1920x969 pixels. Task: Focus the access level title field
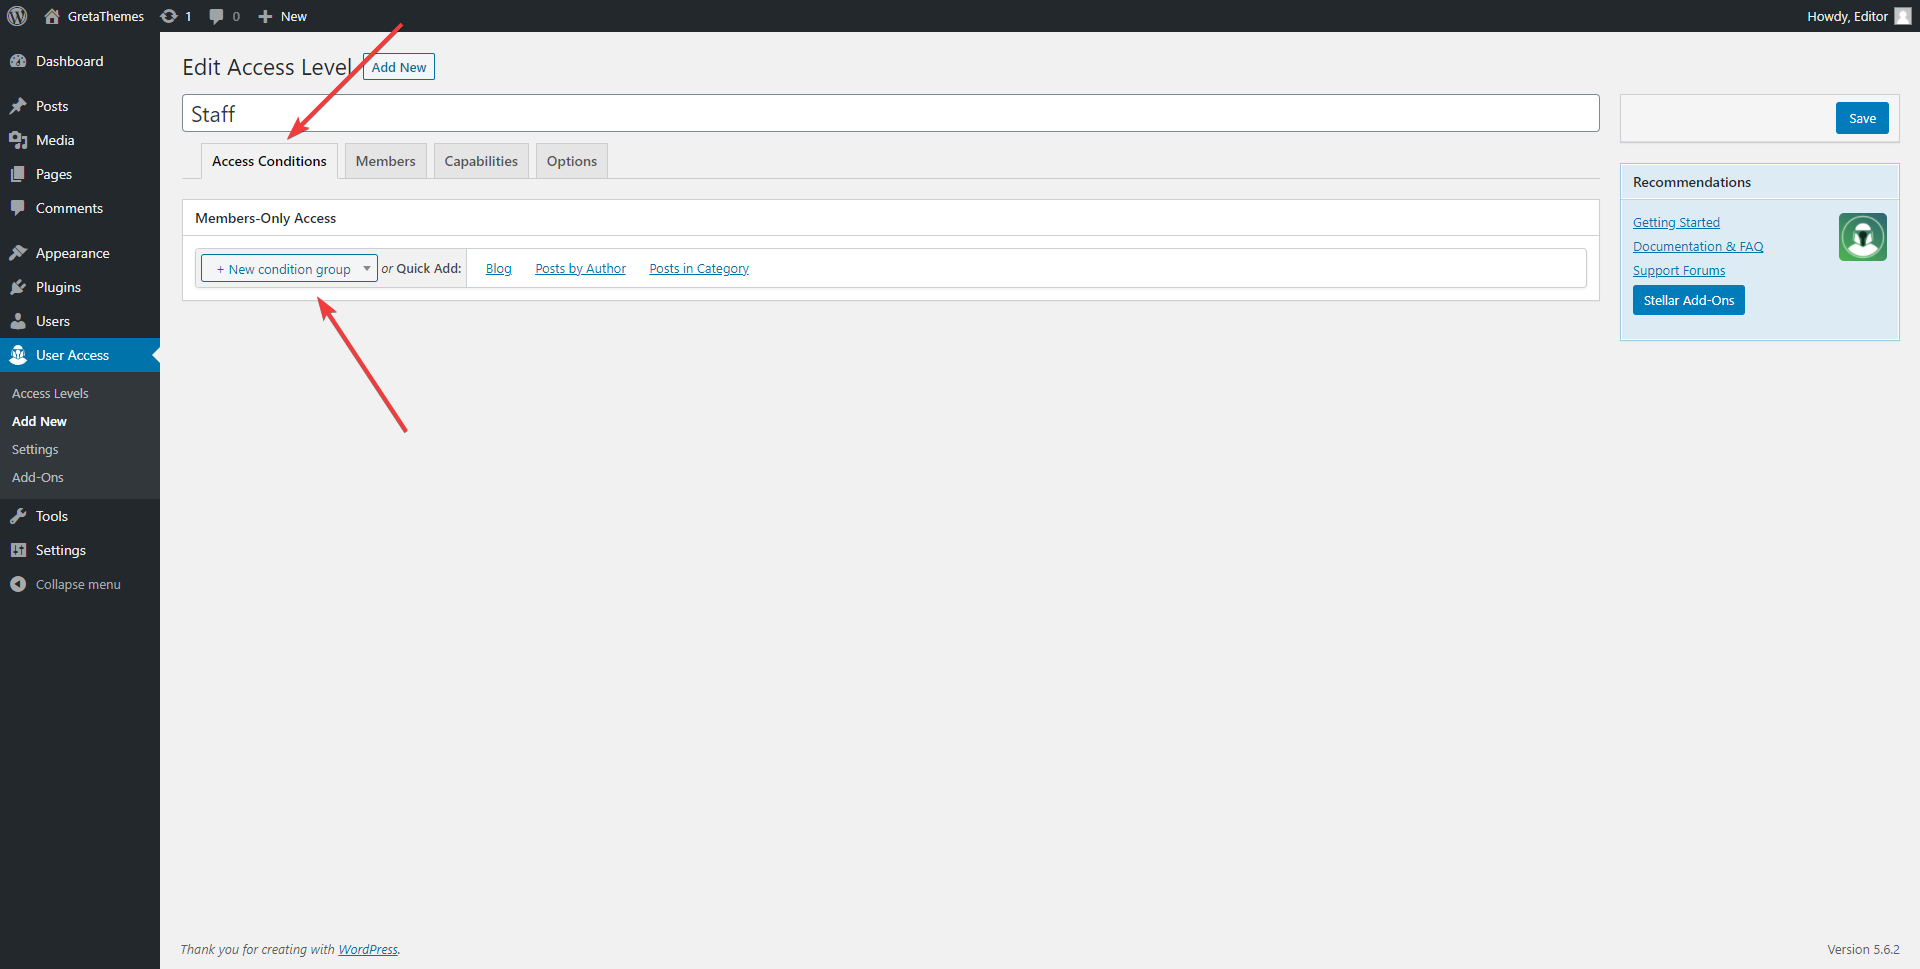(x=890, y=113)
